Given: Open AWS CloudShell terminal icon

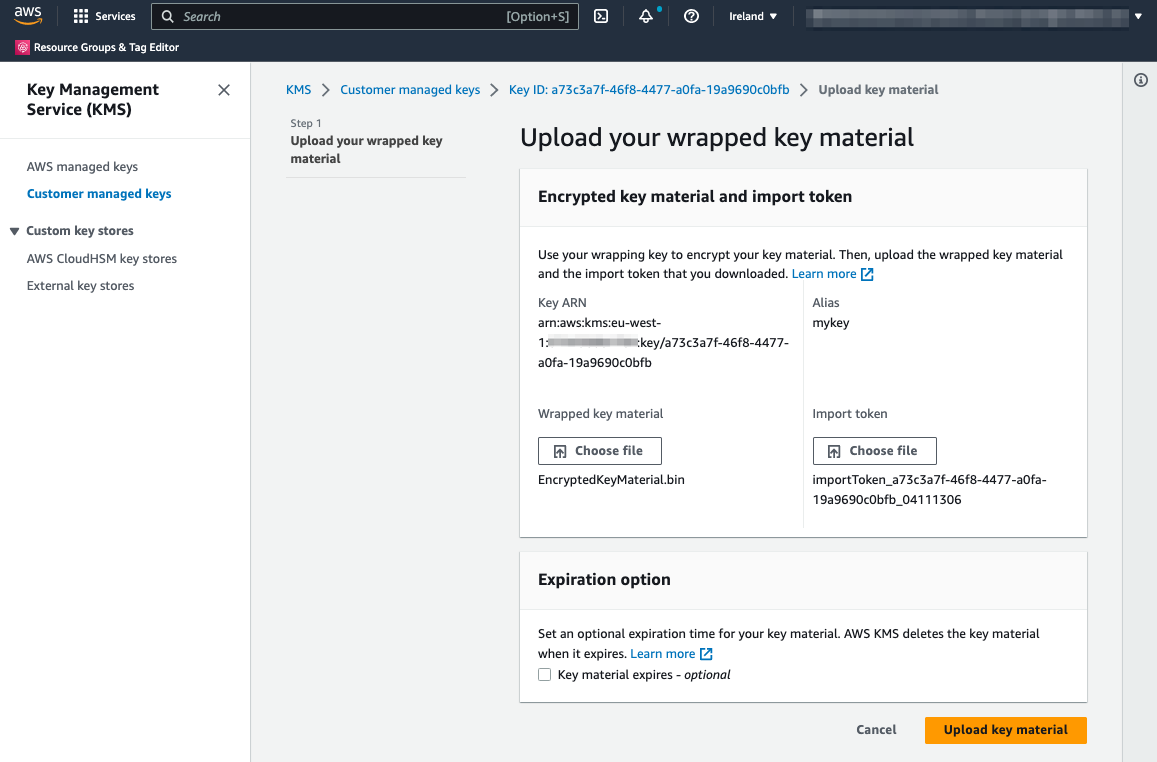Looking at the screenshot, I should [x=601, y=16].
